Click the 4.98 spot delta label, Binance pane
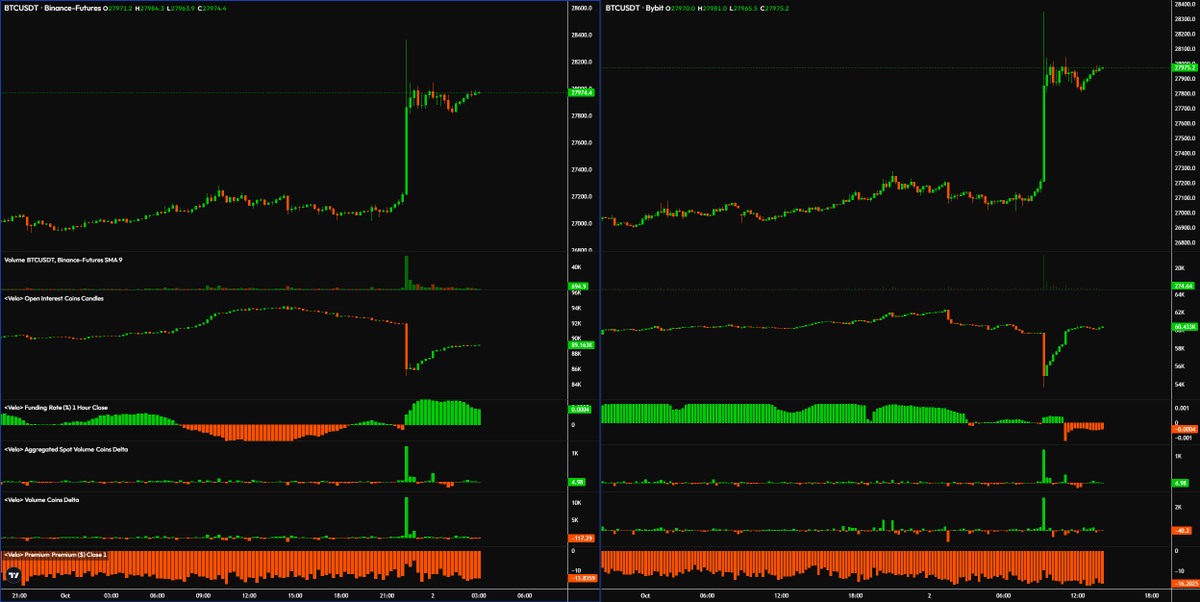 tap(576, 483)
